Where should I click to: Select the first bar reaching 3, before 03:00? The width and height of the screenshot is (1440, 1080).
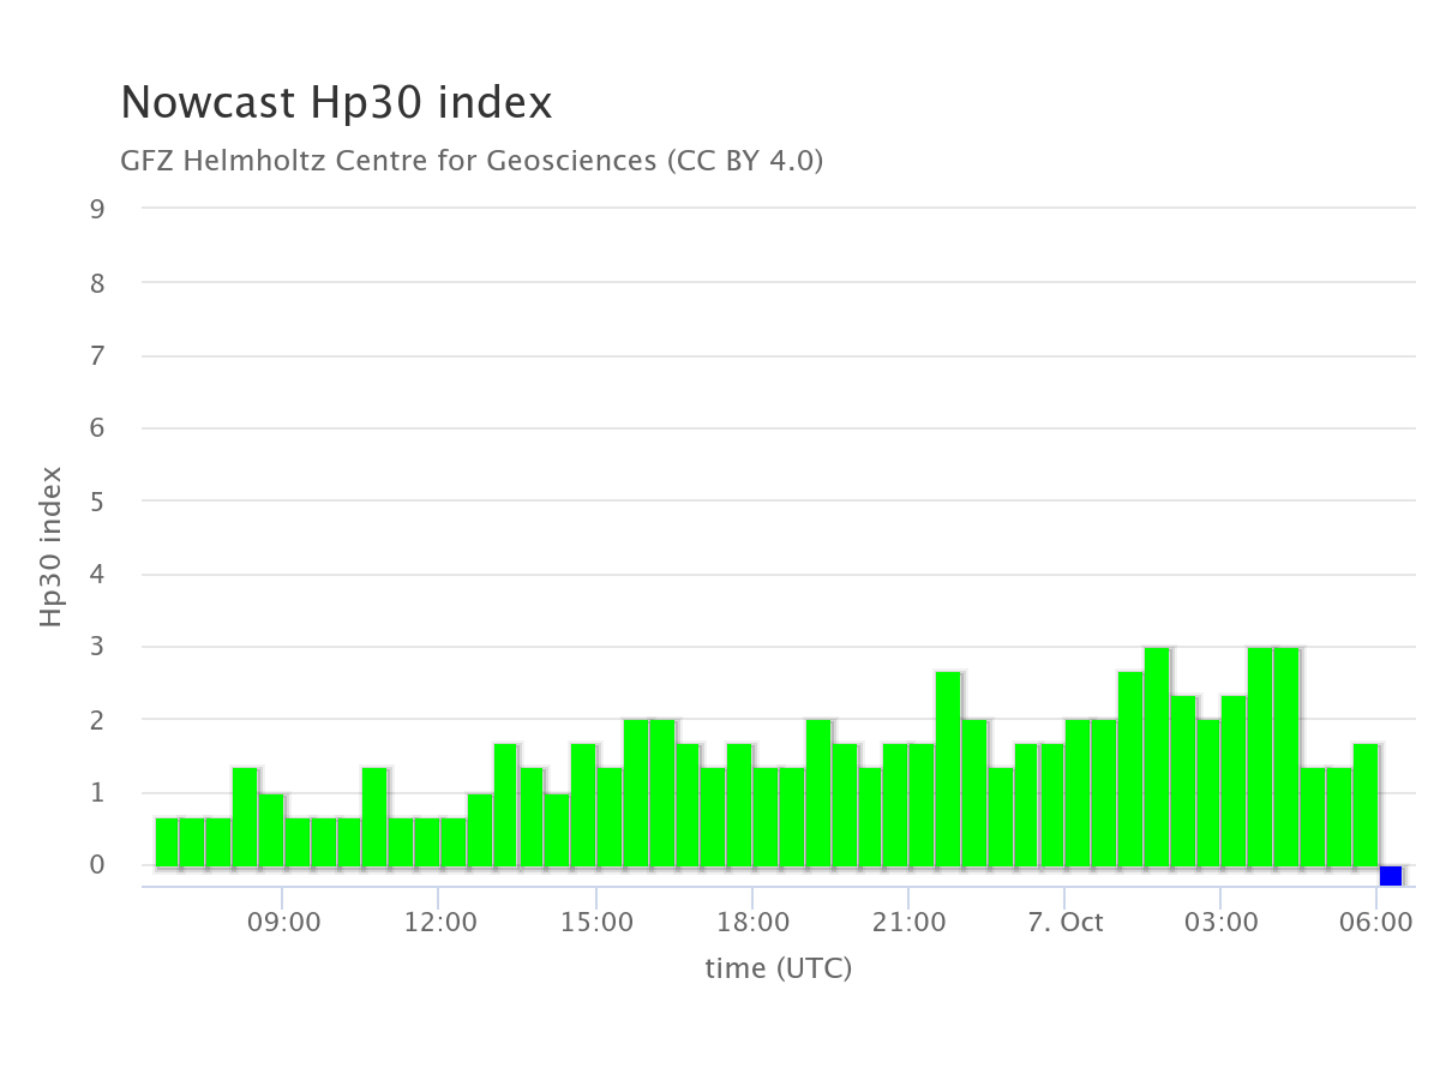click(x=1156, y=757)
